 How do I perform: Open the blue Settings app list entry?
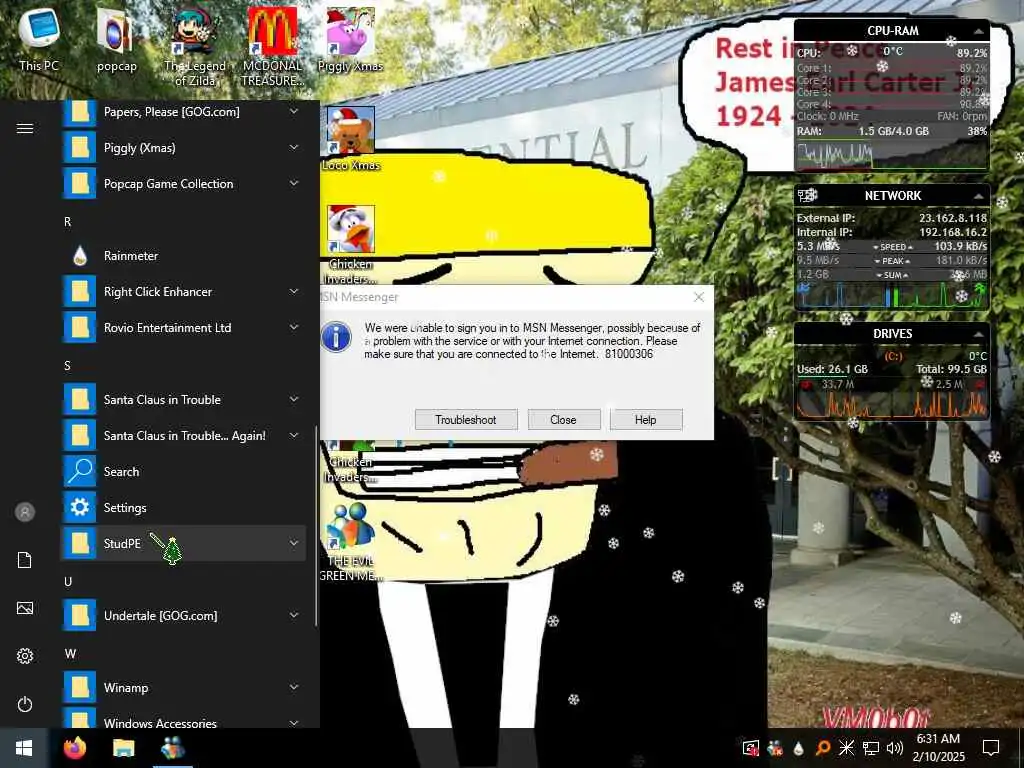[183, 507]
